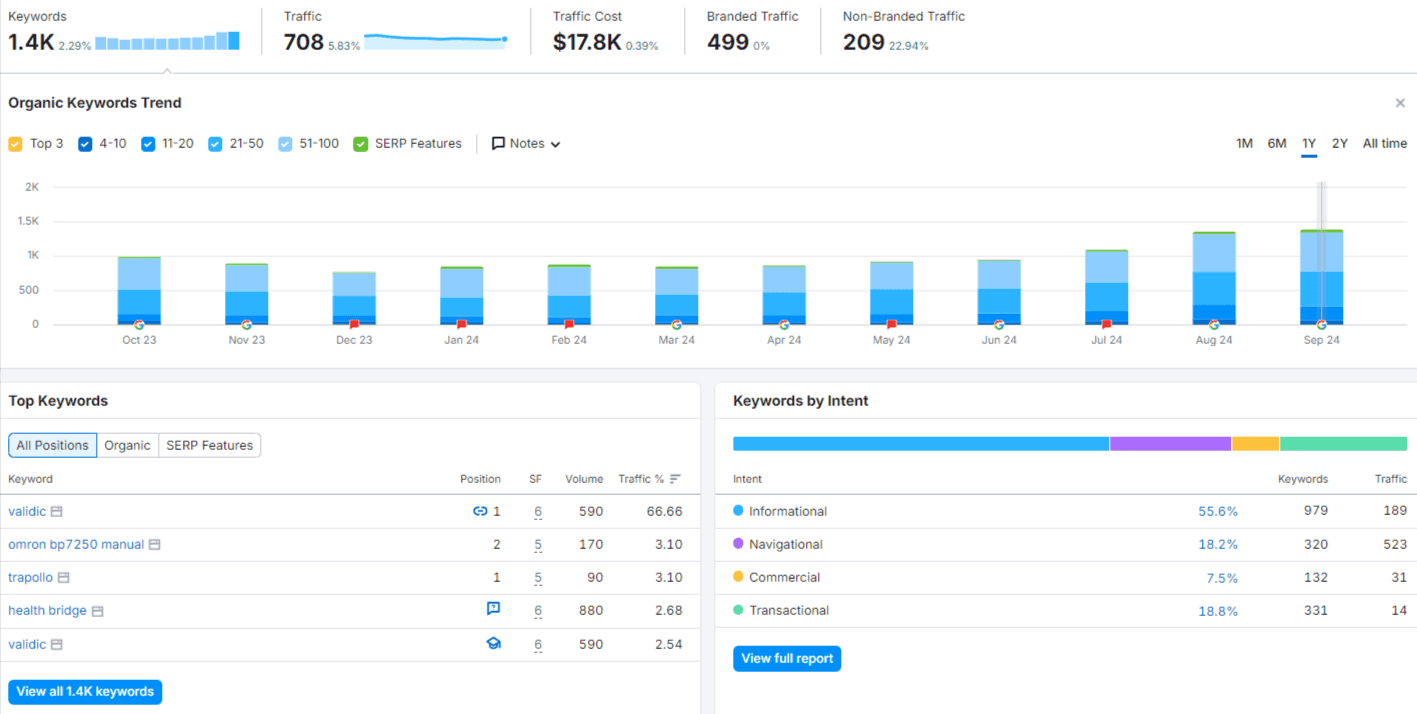Select the All time range
This screenshot has height=714, width=1417.
(1385, 144)
